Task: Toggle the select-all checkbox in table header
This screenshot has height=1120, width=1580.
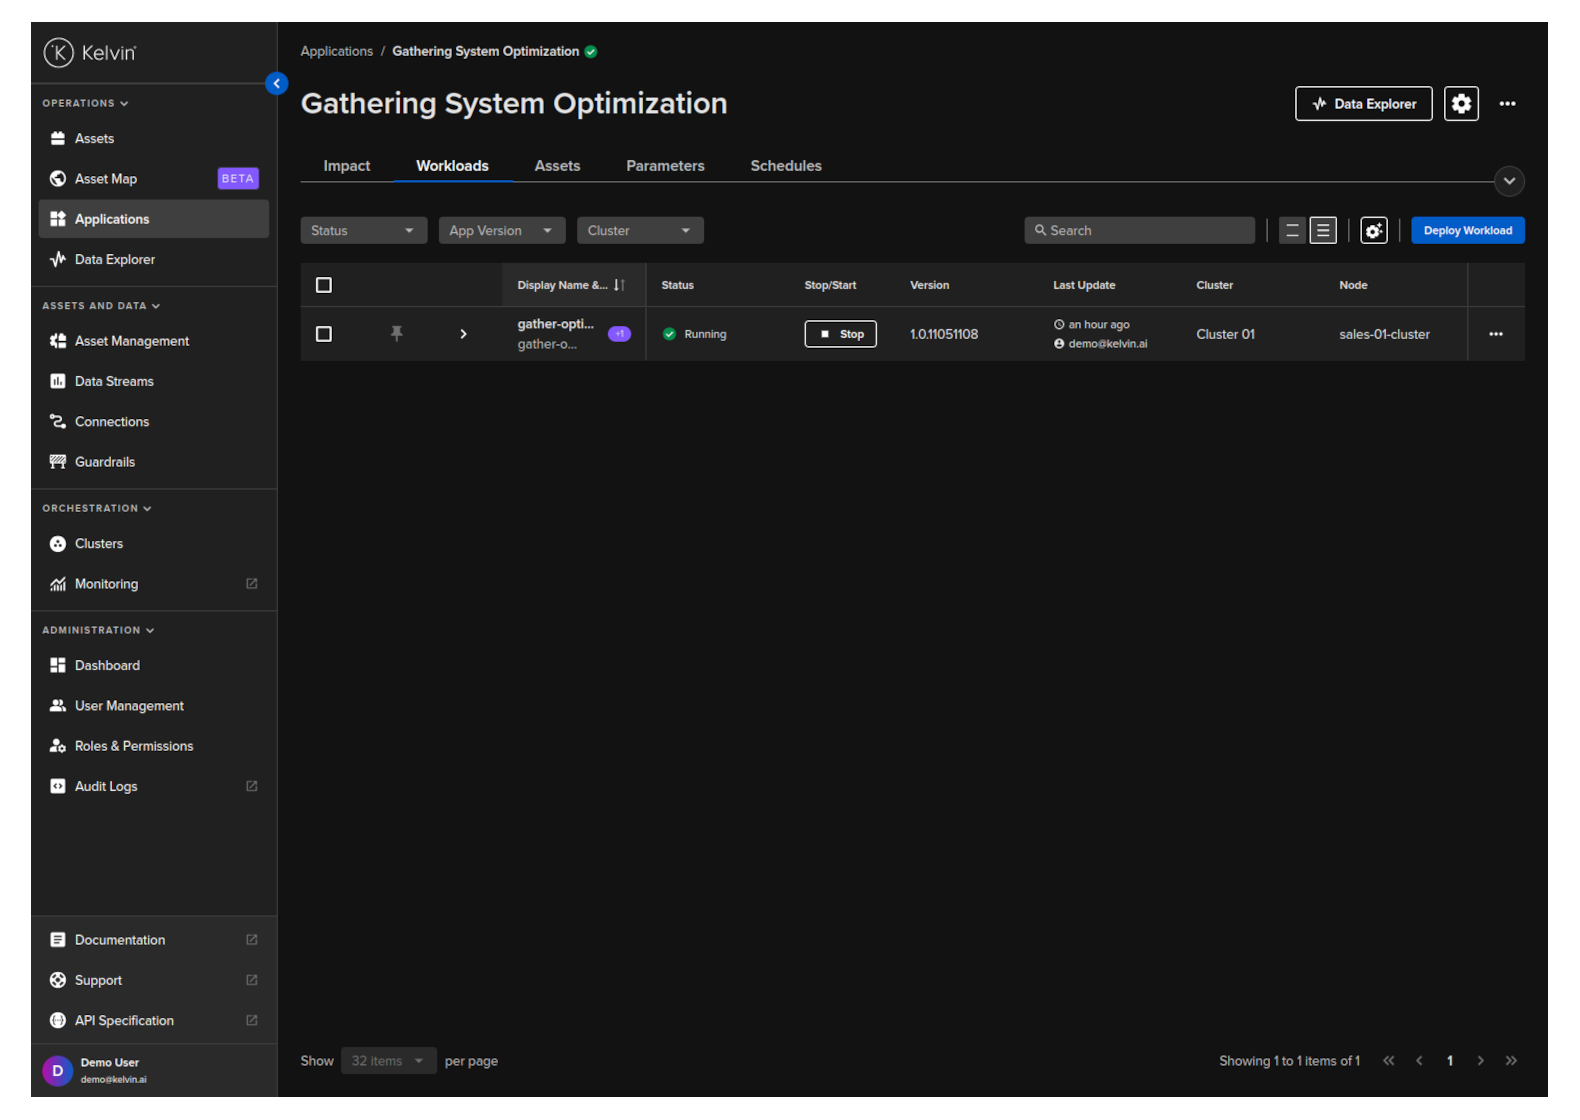Action: tap(324, 286)
